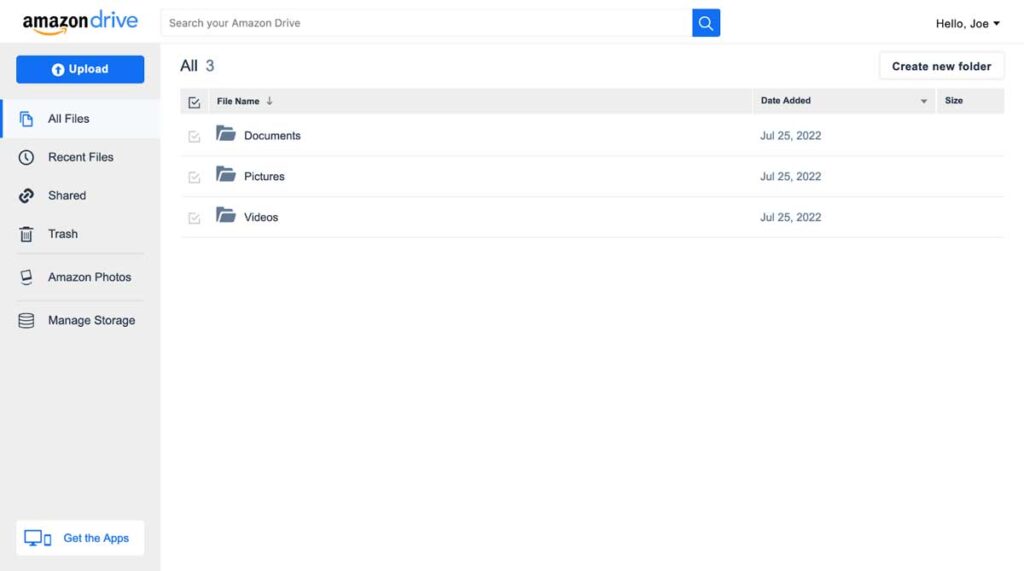
Task: Open the Videos folder icon
Action: (226, 215)
